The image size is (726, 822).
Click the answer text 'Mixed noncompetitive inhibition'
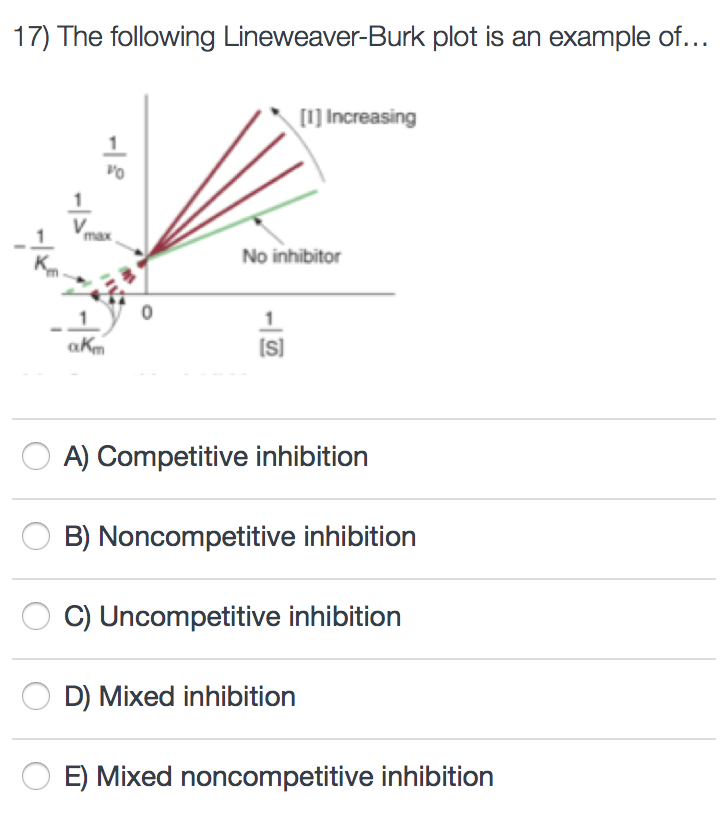click(277, 776)
